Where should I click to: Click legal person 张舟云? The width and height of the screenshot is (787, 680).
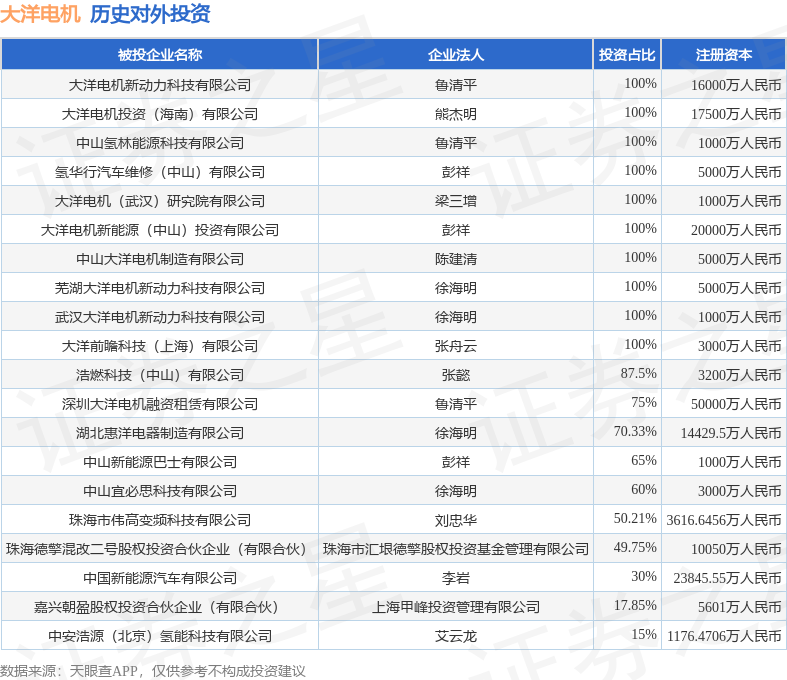pyautogui.click(x=456, y=346)
